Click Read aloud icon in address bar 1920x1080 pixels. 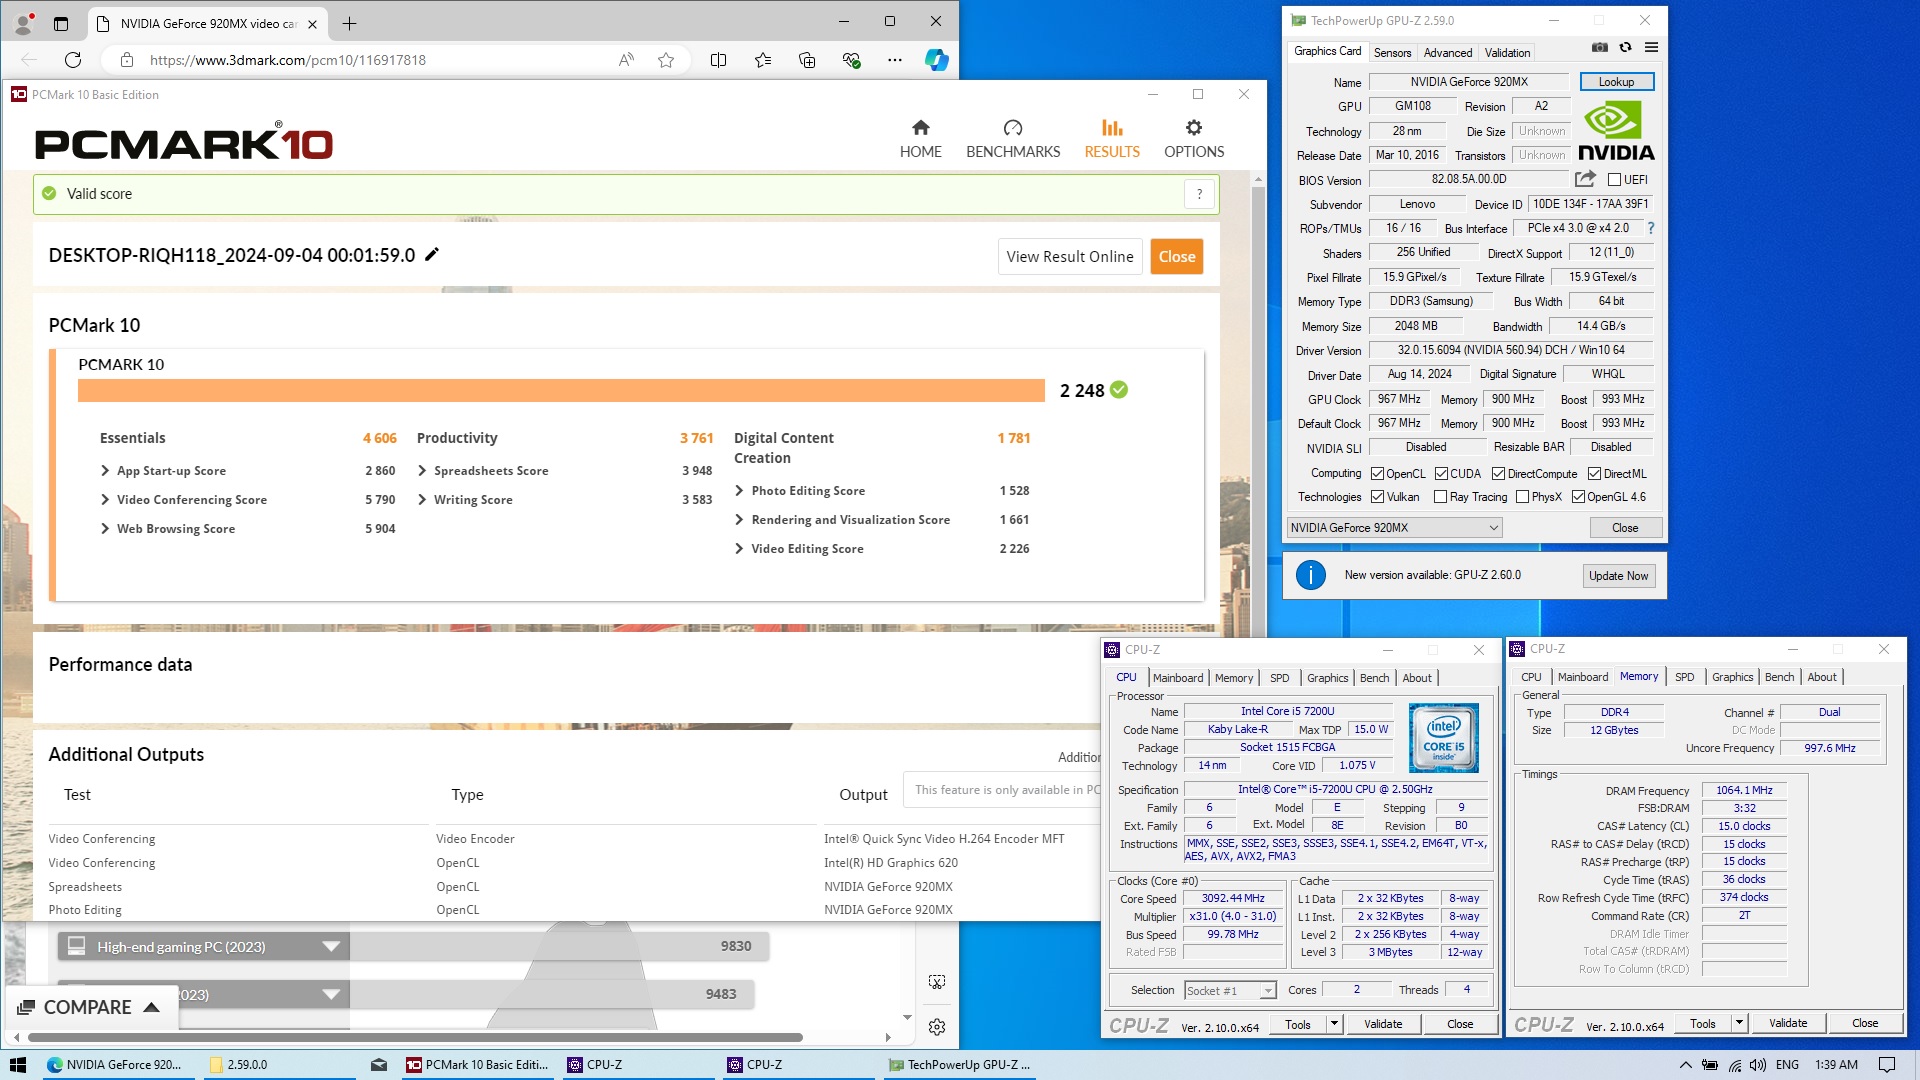click(x=626, y=60)
